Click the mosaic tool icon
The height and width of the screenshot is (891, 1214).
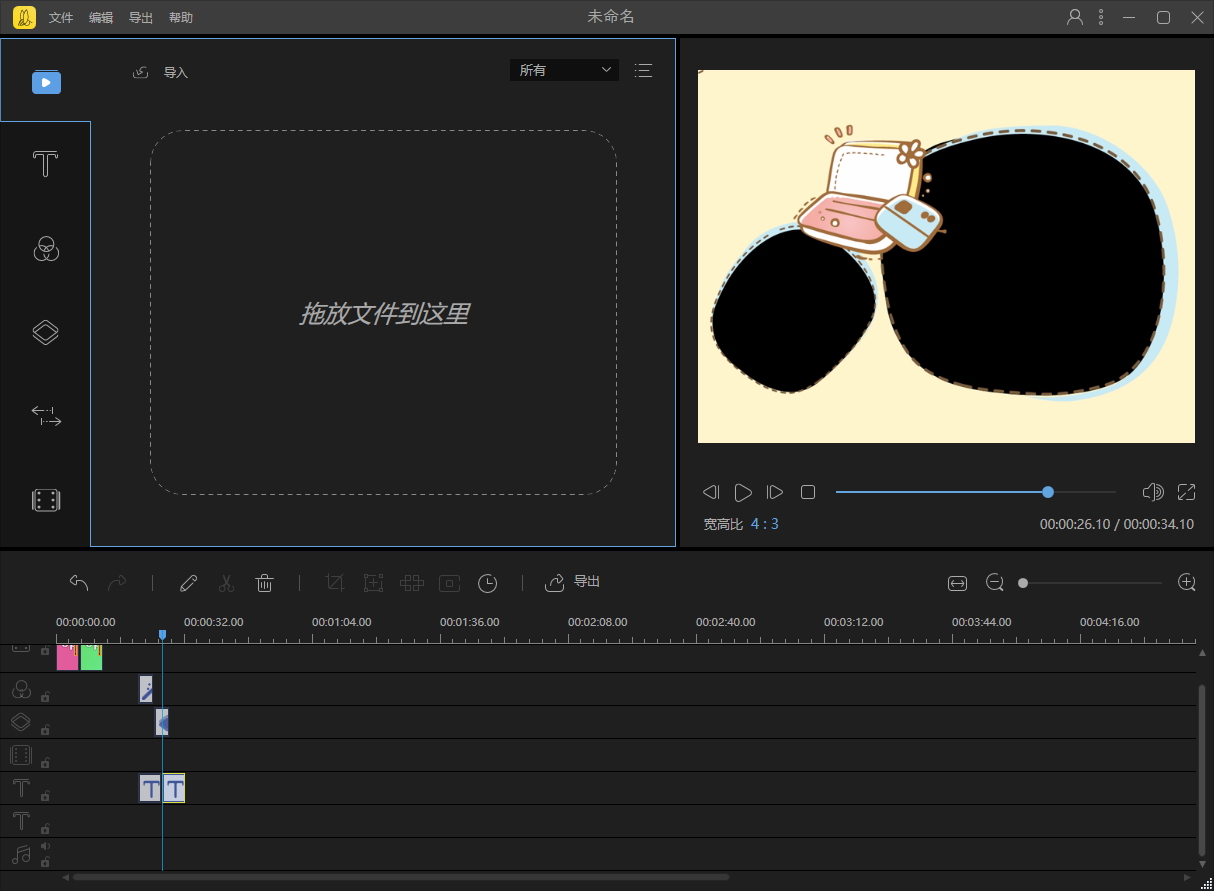pyautogui.click(x=411, y=583)
